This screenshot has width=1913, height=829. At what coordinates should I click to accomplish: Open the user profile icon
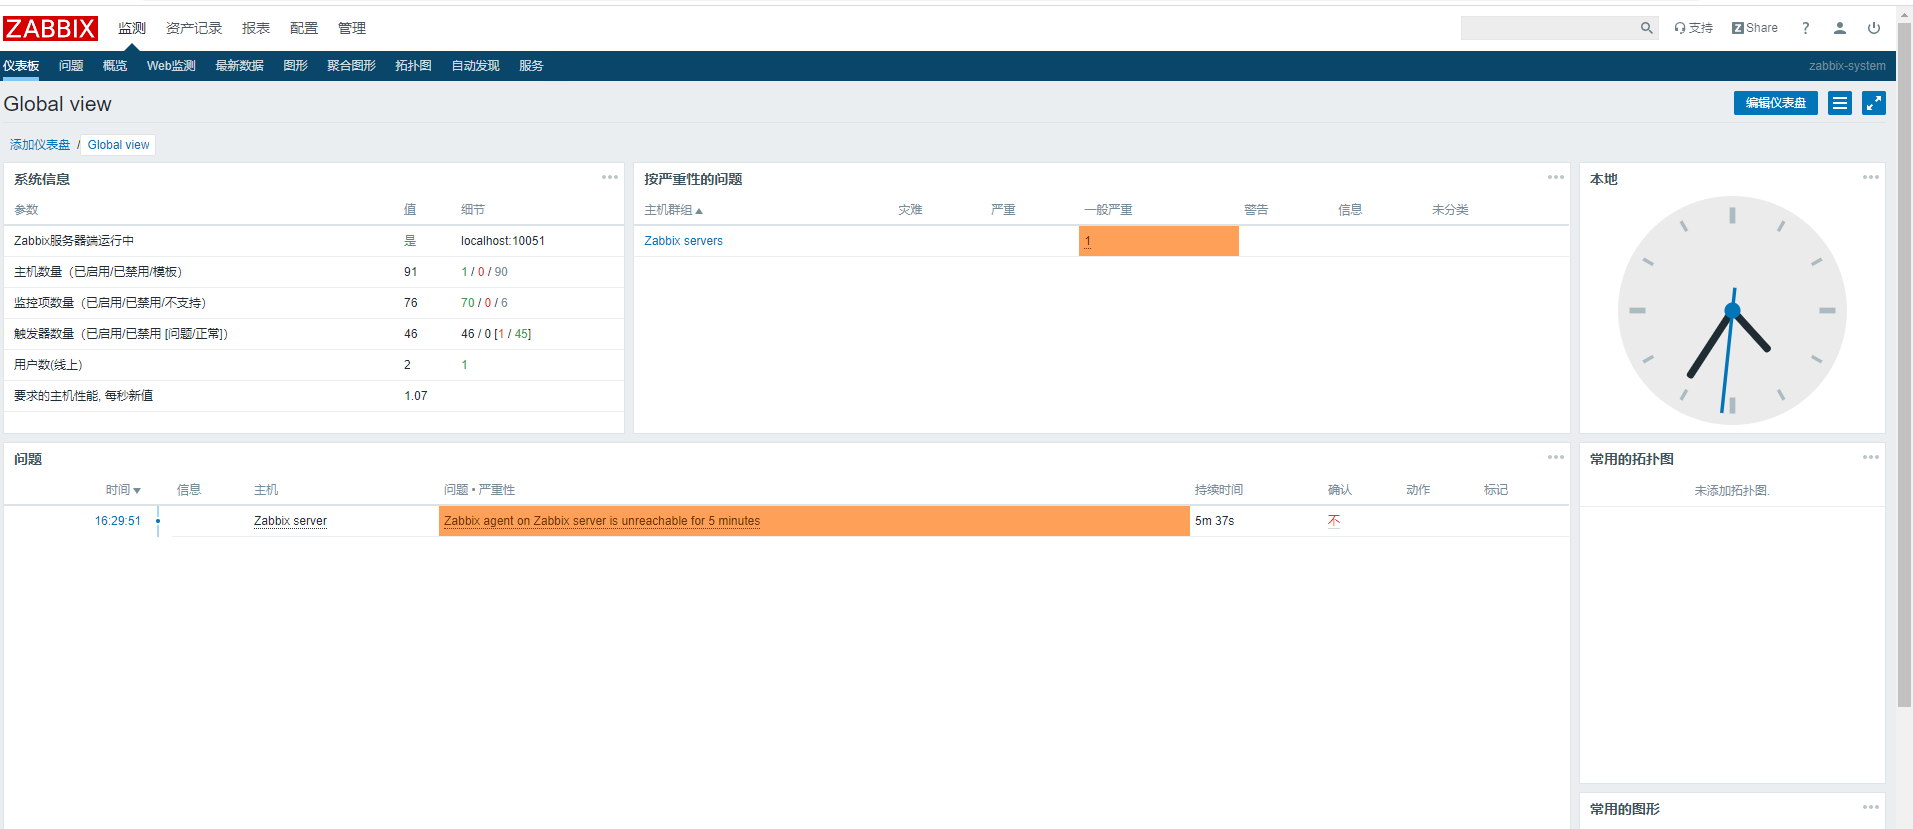point(1839,28)
